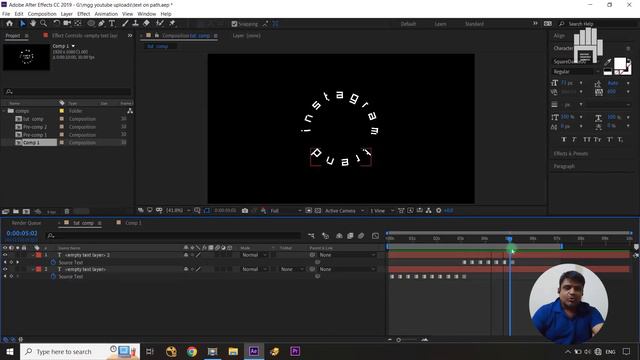
Task: Create a new folder in Project panel
Action: [x=16, y=211]
